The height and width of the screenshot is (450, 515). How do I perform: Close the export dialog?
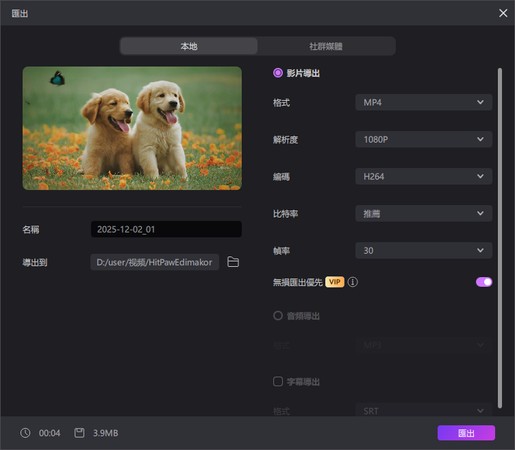tap(503, 13)
